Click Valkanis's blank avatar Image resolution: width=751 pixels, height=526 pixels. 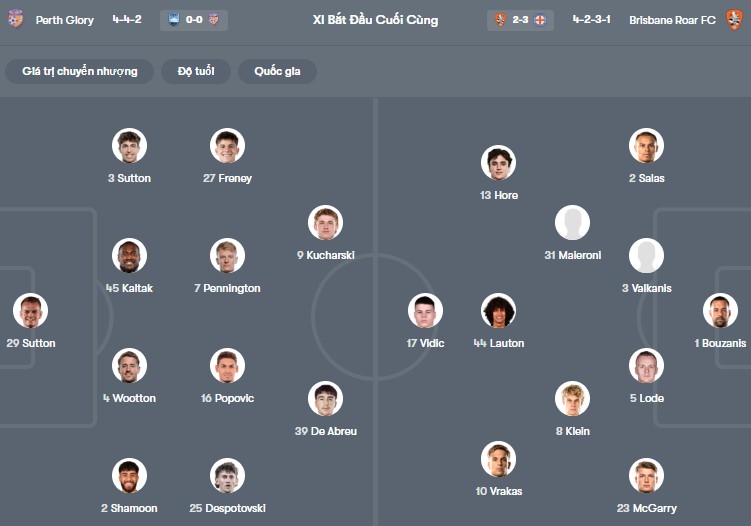point(646,256)
